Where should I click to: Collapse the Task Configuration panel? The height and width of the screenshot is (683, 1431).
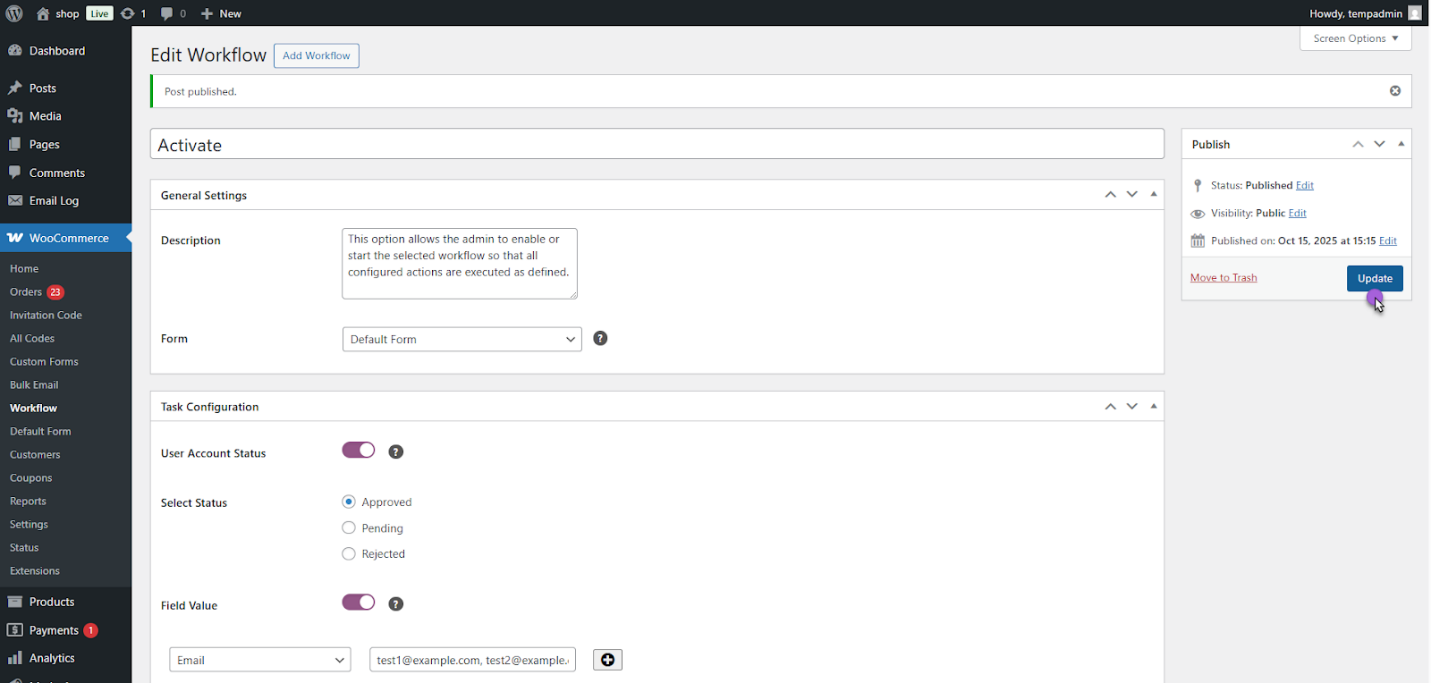(x=1153, y=406)
